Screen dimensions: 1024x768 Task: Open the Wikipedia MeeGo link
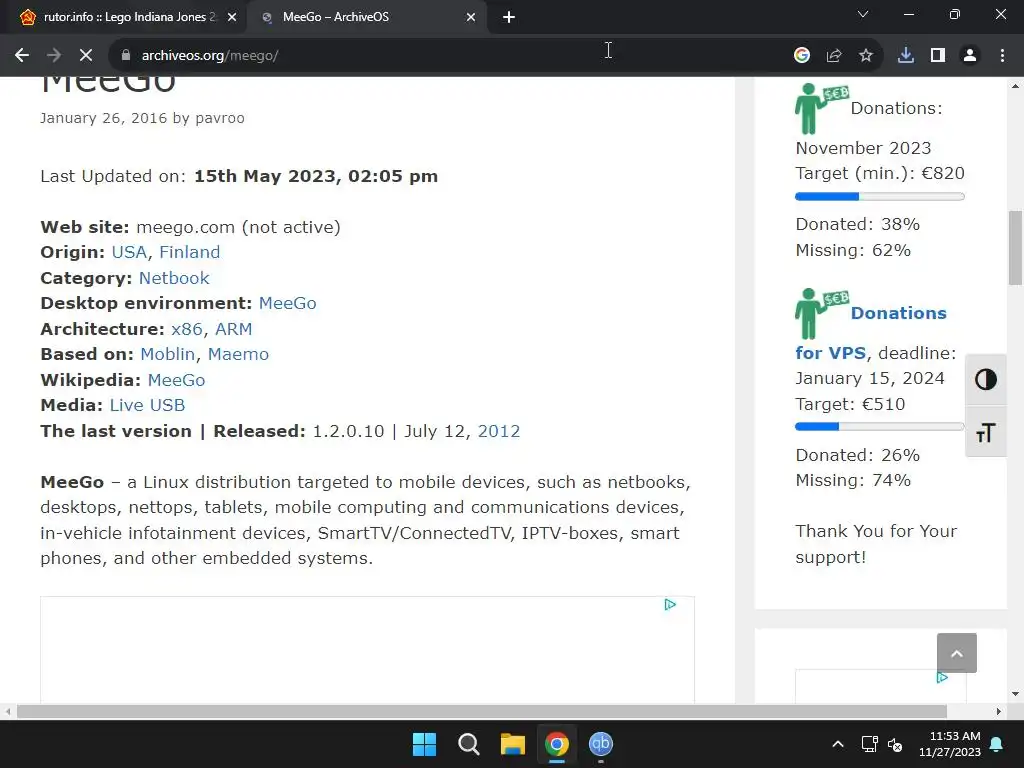point(176,380)
